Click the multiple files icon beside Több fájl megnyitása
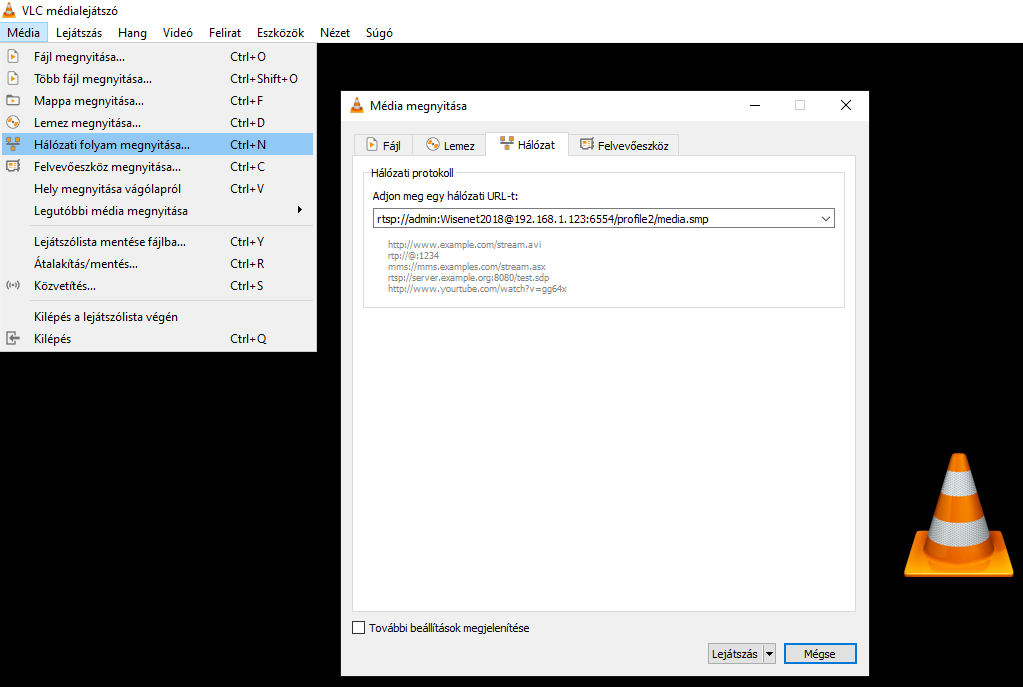The image size is (1023, 687). tap(13, 78)
